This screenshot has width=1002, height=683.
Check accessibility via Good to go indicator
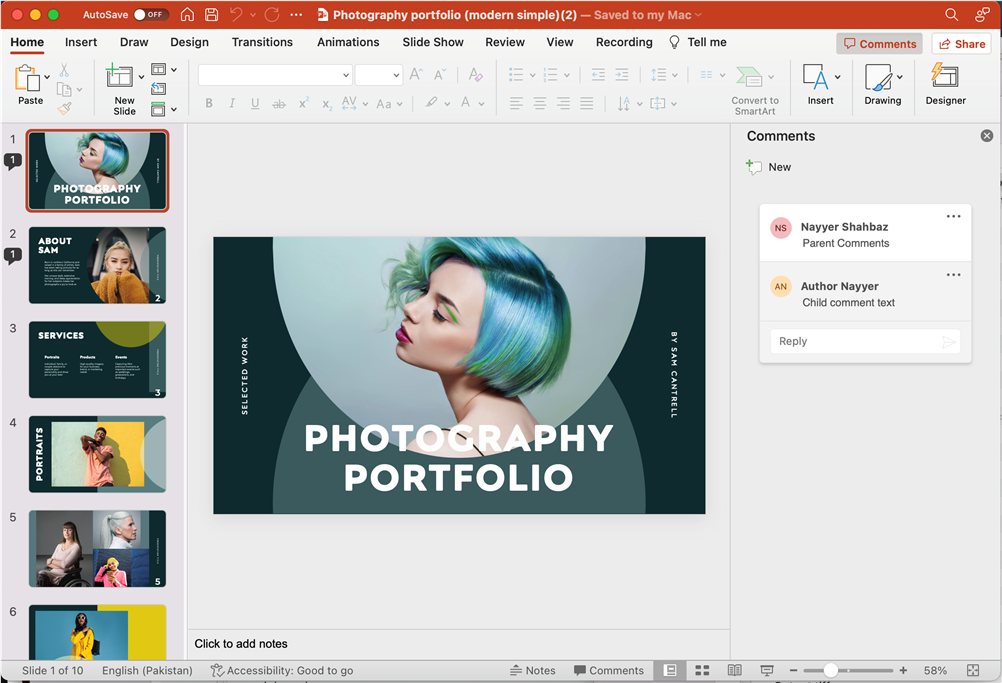tap(283, 670)
